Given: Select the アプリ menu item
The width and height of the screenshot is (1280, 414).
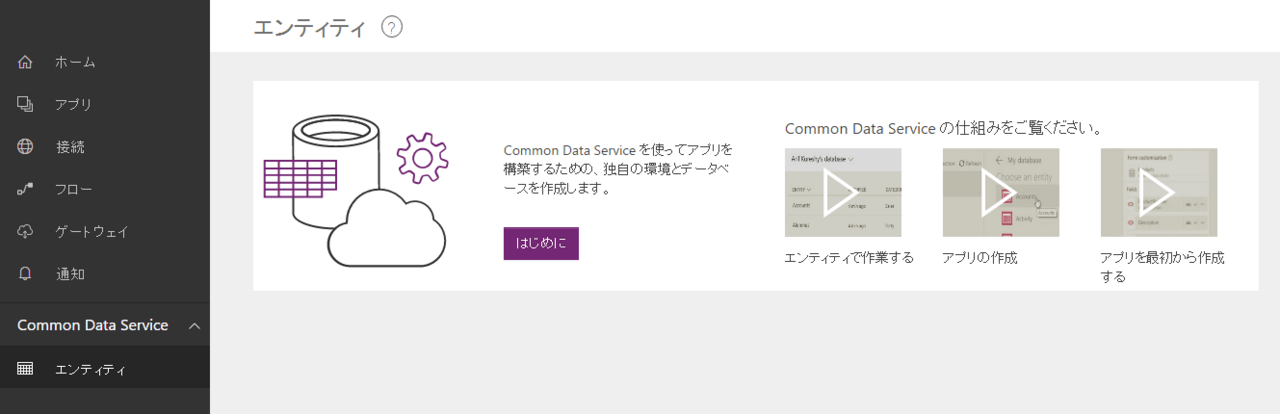Looking at the screenshot, I should (x=73, y=104).
